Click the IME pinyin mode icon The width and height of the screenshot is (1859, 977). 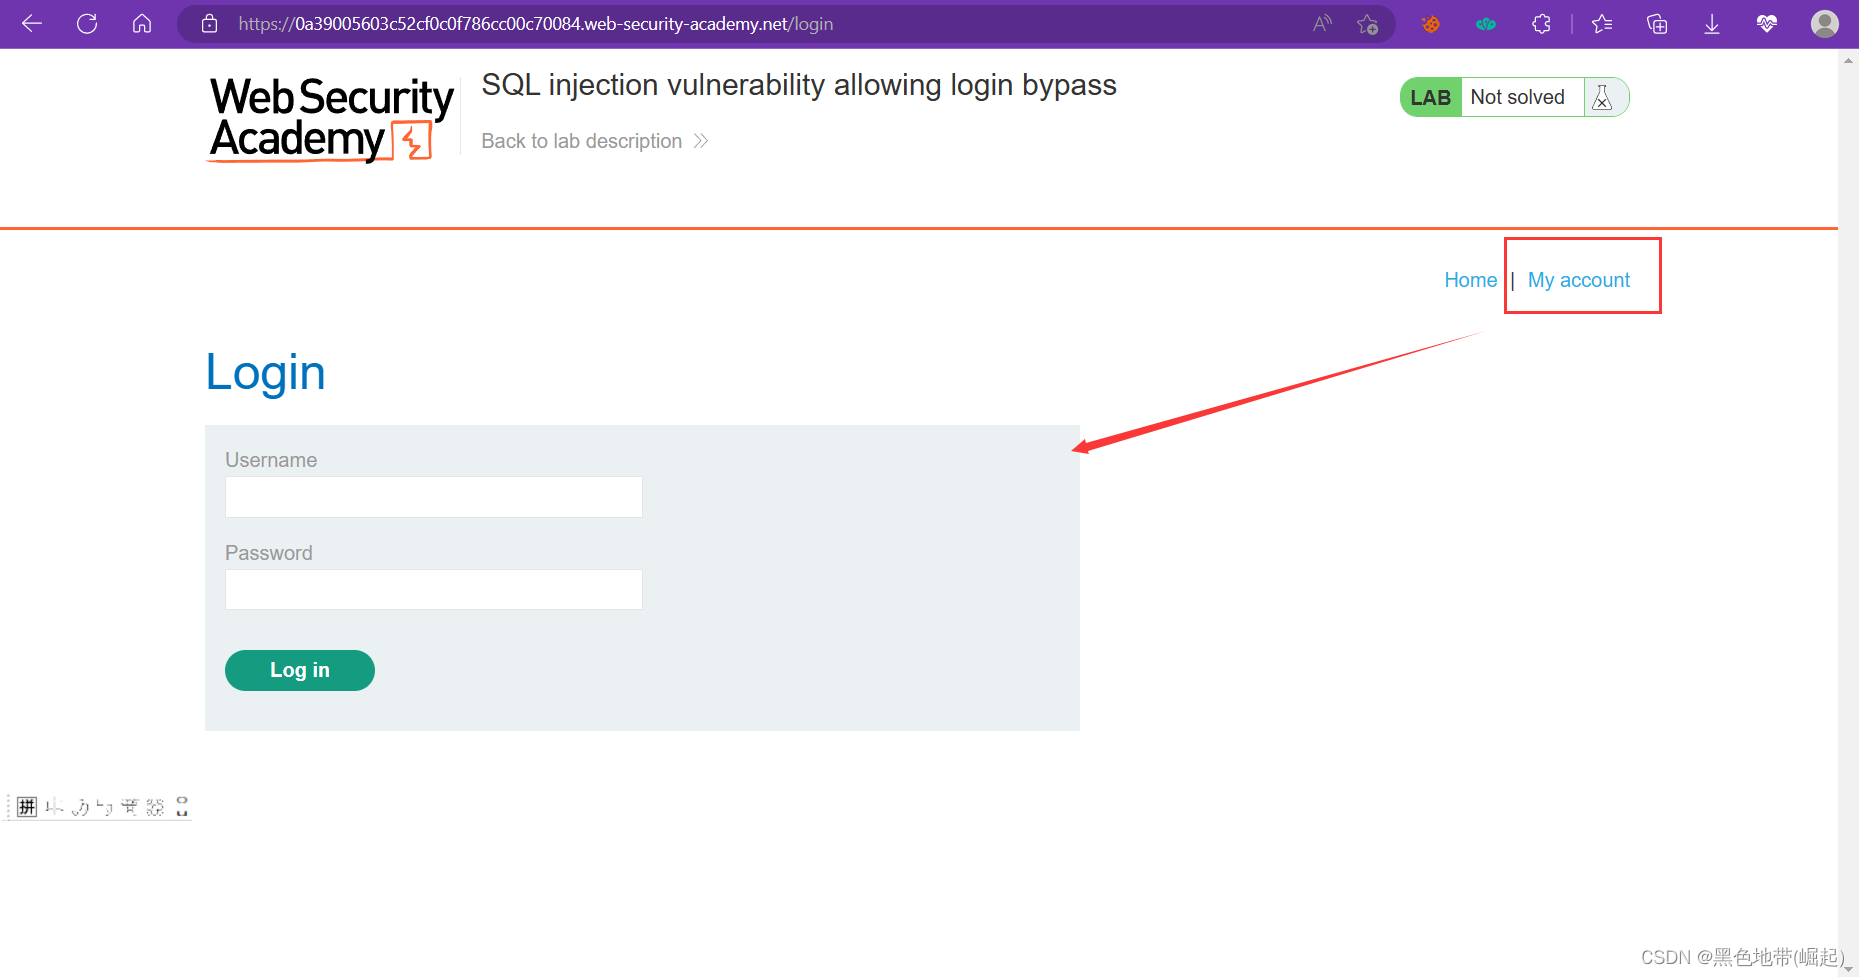click(x=27, y=807)
